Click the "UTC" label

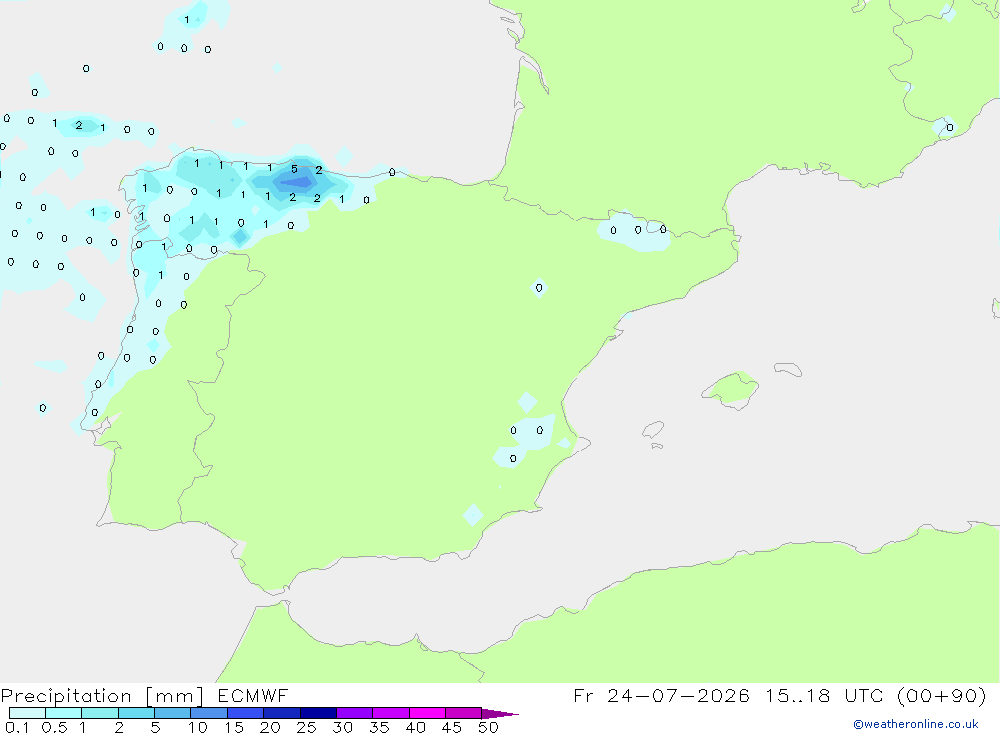[x=864, y=695]
